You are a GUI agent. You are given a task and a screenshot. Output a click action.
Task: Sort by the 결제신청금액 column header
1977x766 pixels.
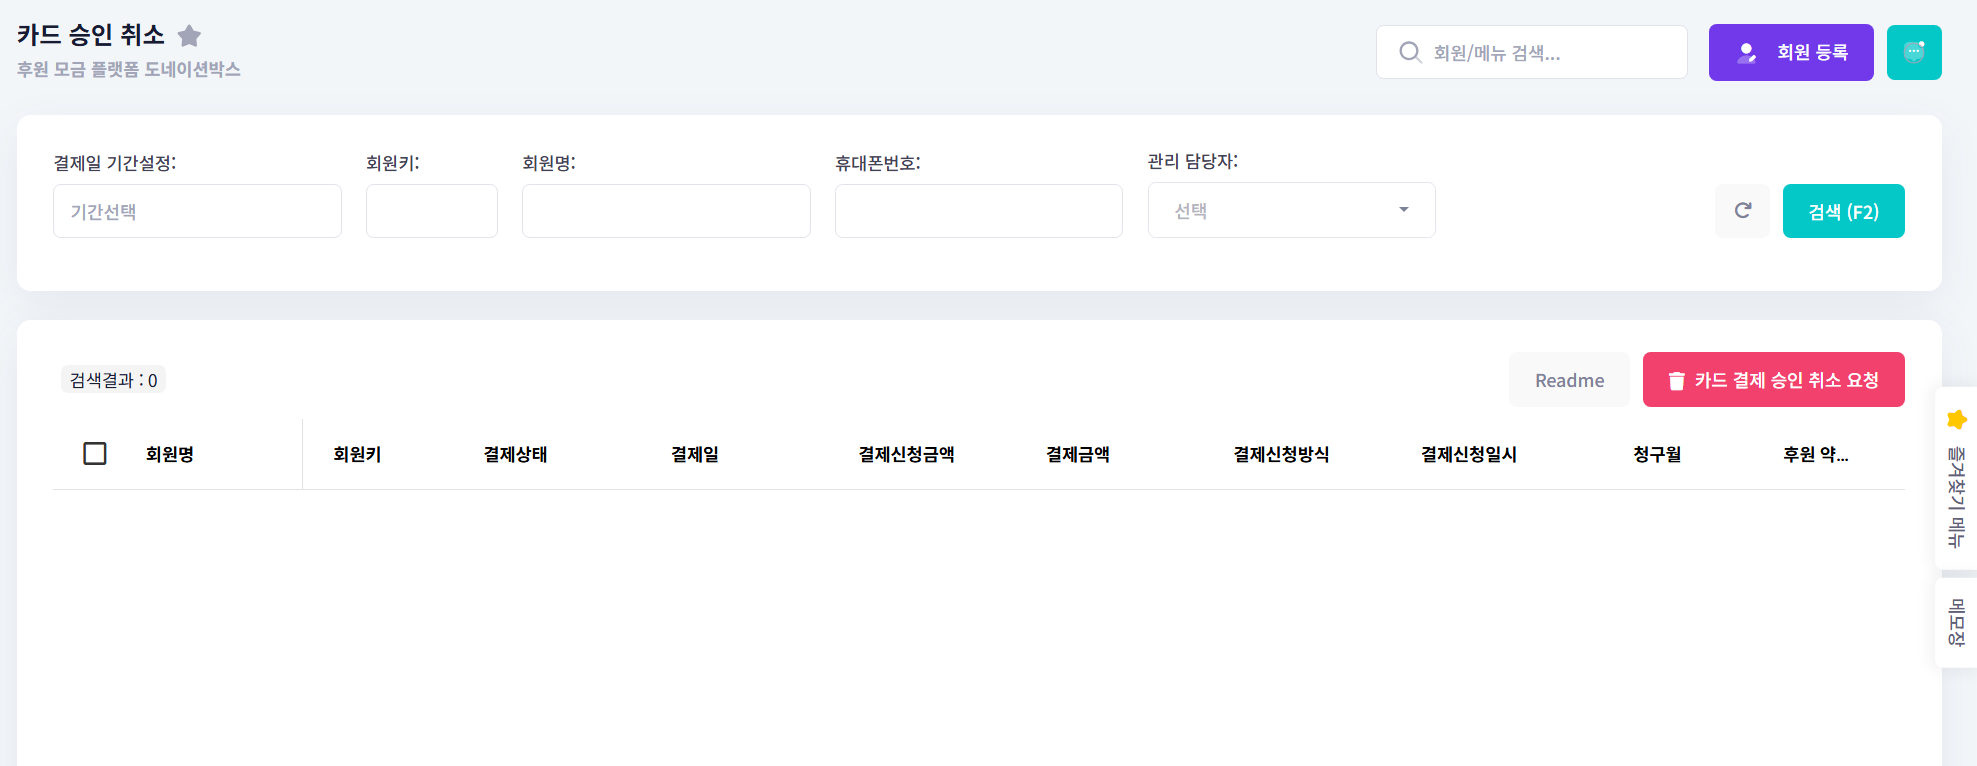[x=906, y=454]
